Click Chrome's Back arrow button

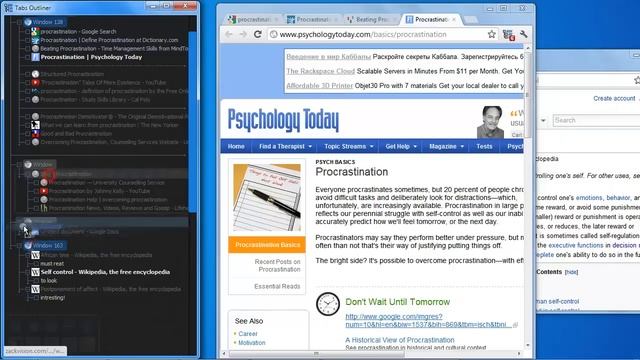229,34
